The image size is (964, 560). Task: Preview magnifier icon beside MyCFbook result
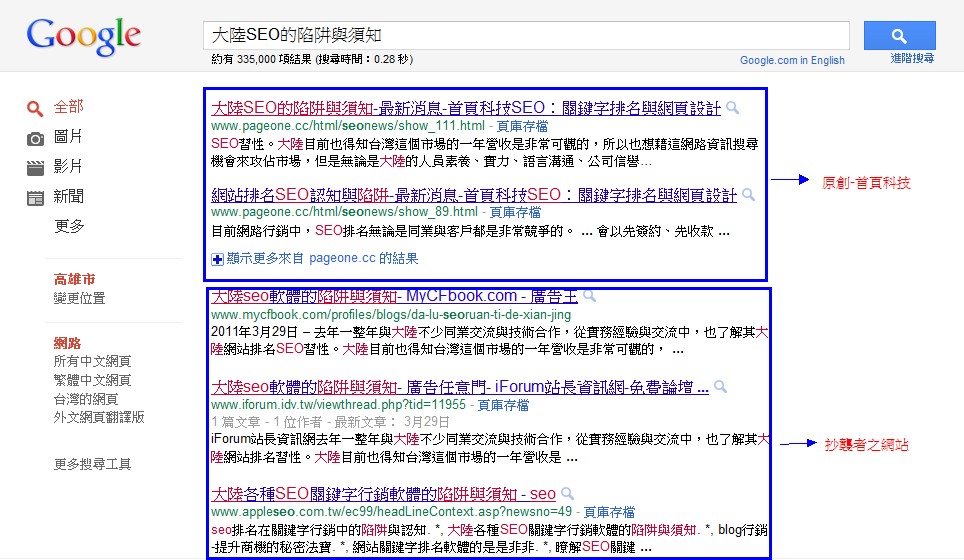click(590, 296)
